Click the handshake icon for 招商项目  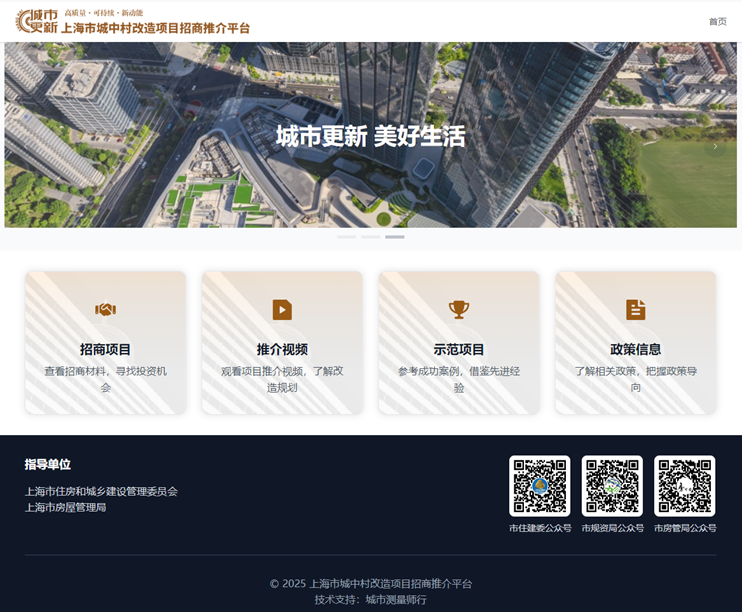point(105,310)
